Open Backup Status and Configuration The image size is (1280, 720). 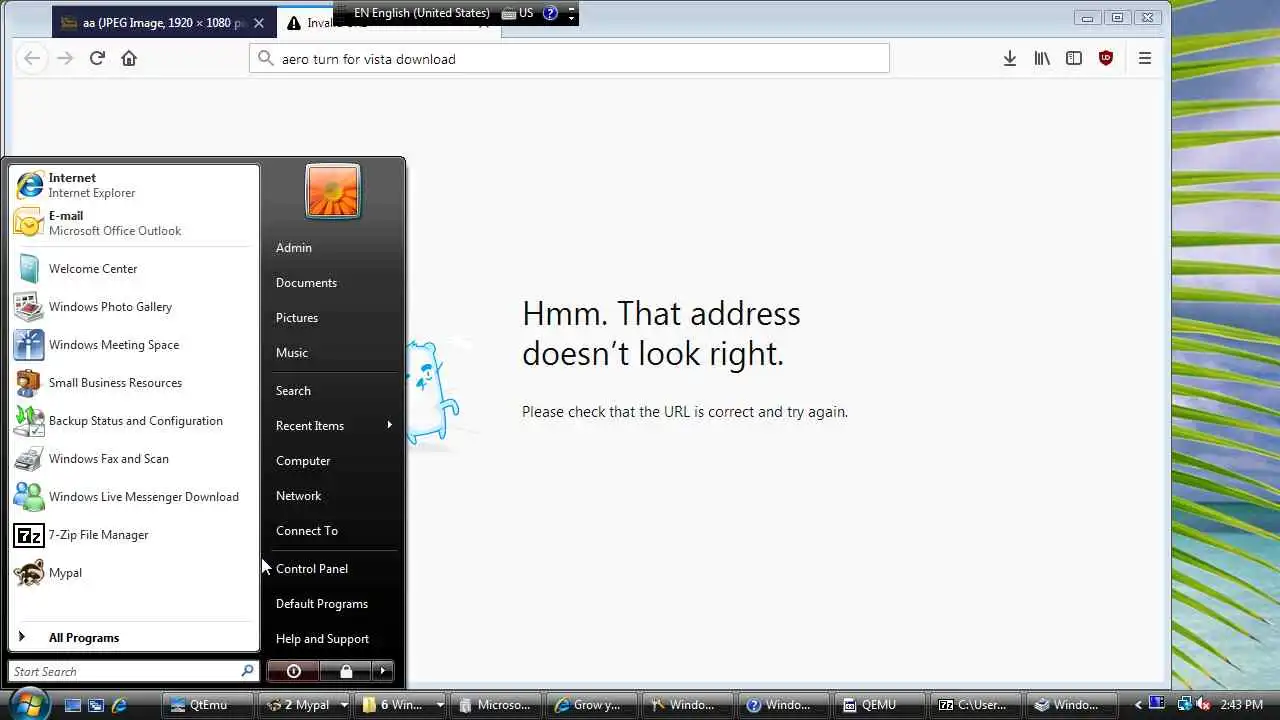tap(134, 421)
